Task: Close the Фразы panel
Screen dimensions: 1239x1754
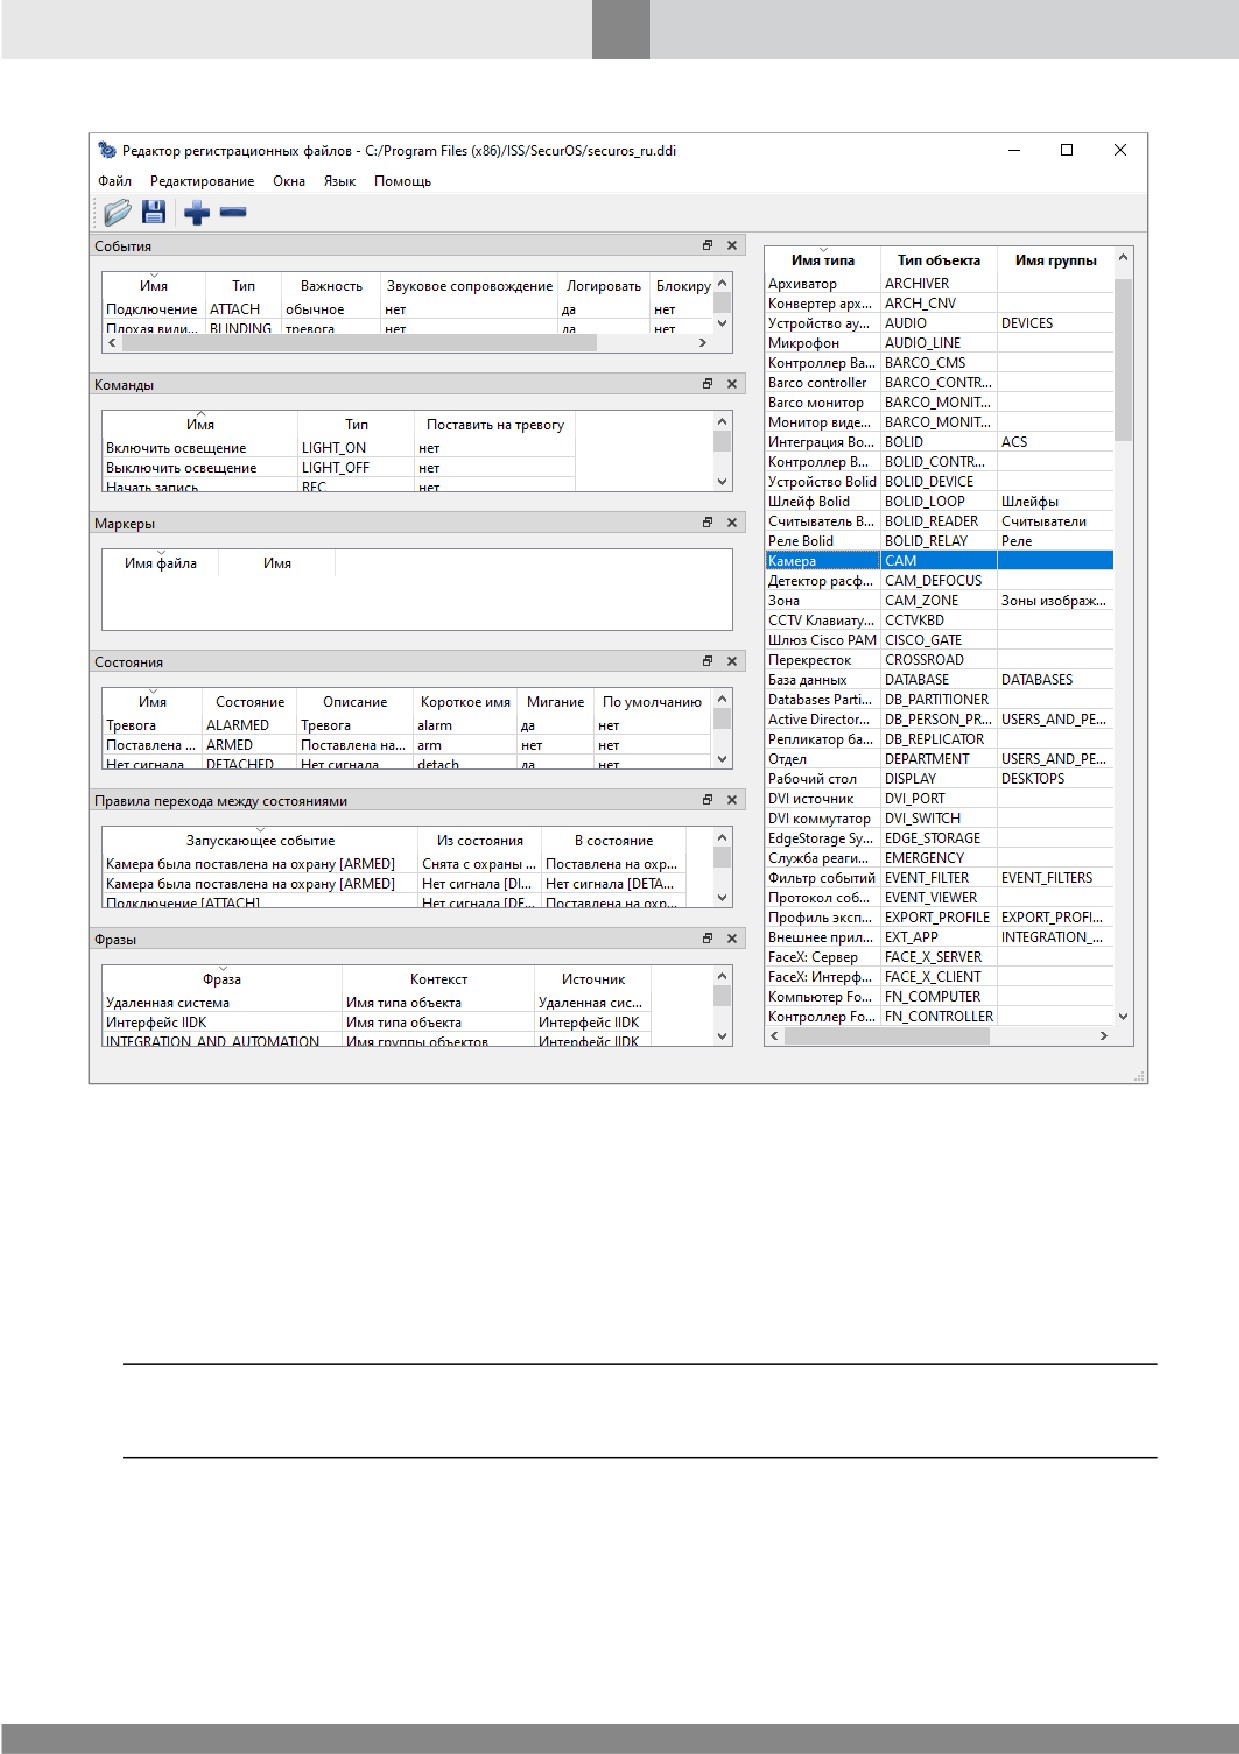Action: point(732,938)
